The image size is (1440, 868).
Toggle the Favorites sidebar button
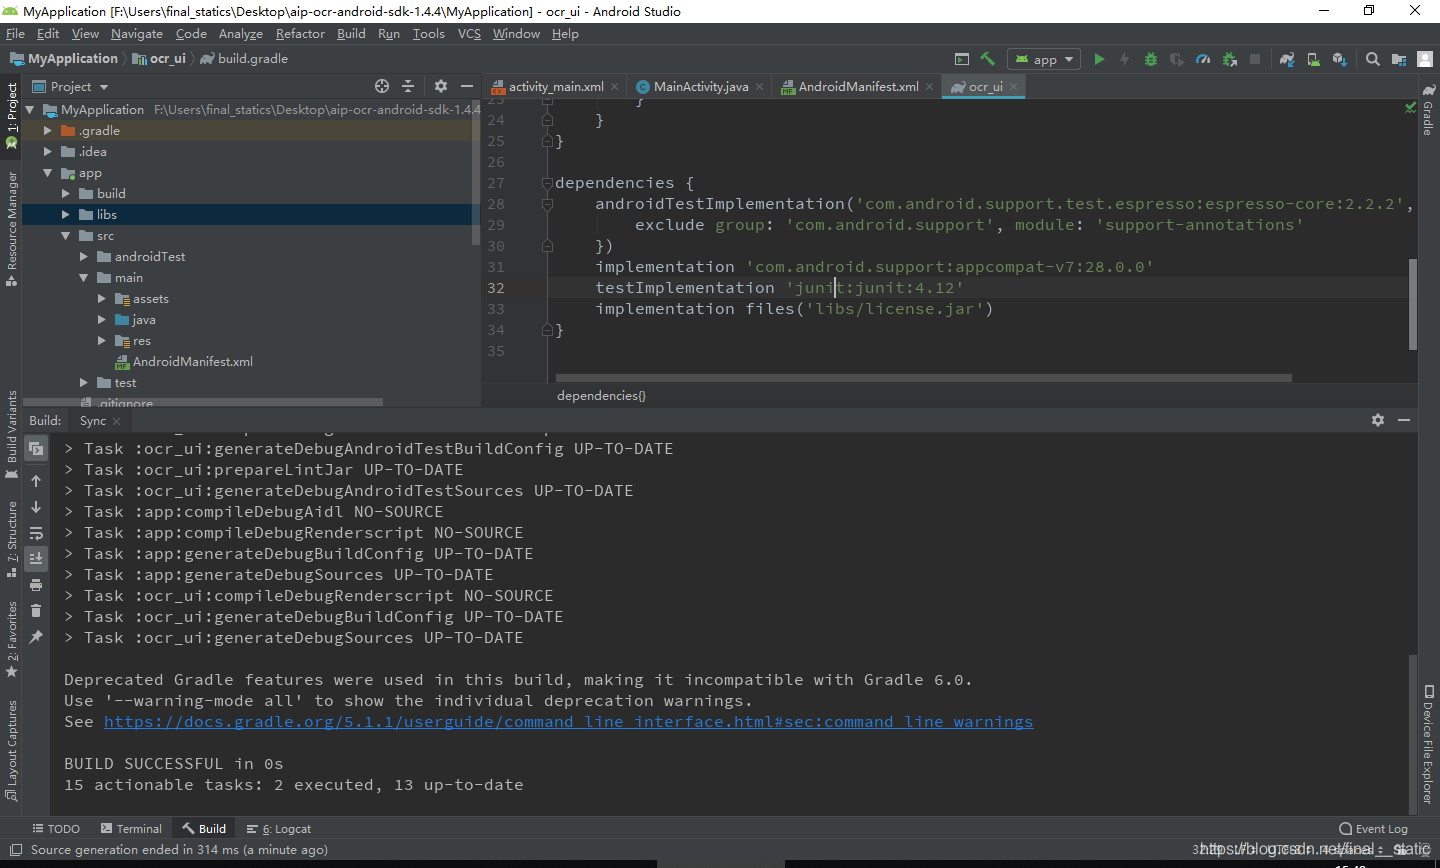pyautogui.click(x=12, y=640)
